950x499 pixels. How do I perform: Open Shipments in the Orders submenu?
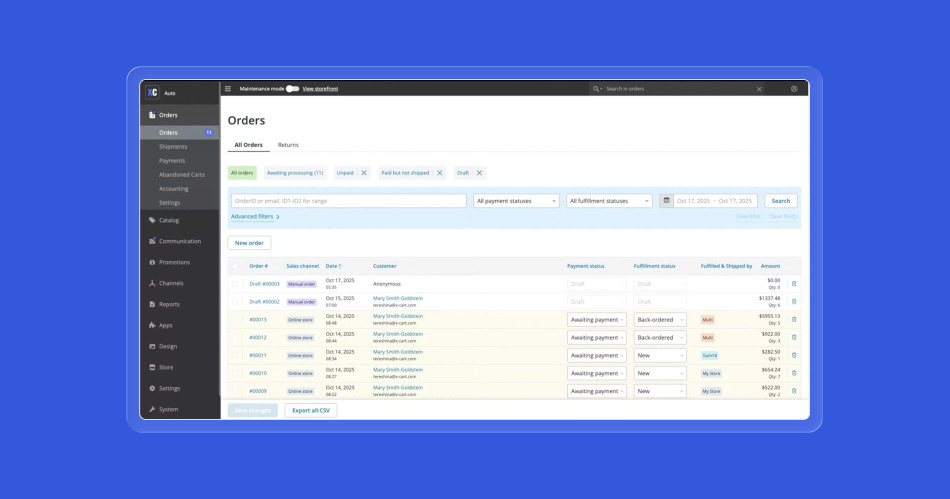173,147
